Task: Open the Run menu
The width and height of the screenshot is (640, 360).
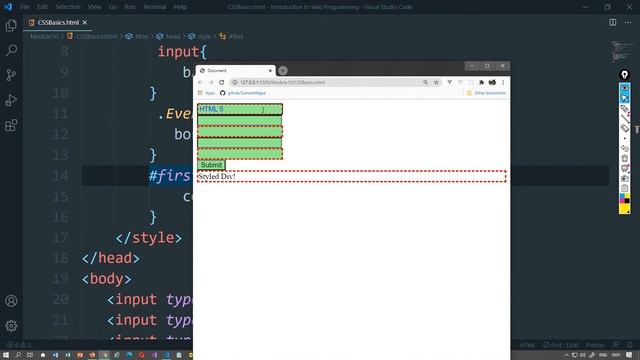Action: (x=130, y=7)
